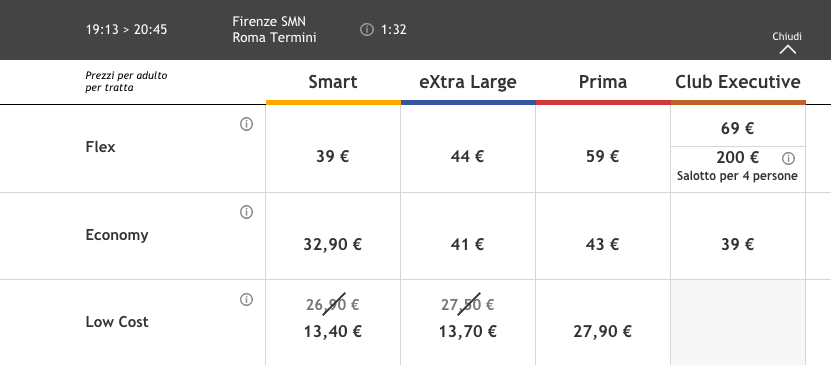The height and width of the screenshot is (365, 831).
Task: Select the Smart column header
Action: click(333, 82)
